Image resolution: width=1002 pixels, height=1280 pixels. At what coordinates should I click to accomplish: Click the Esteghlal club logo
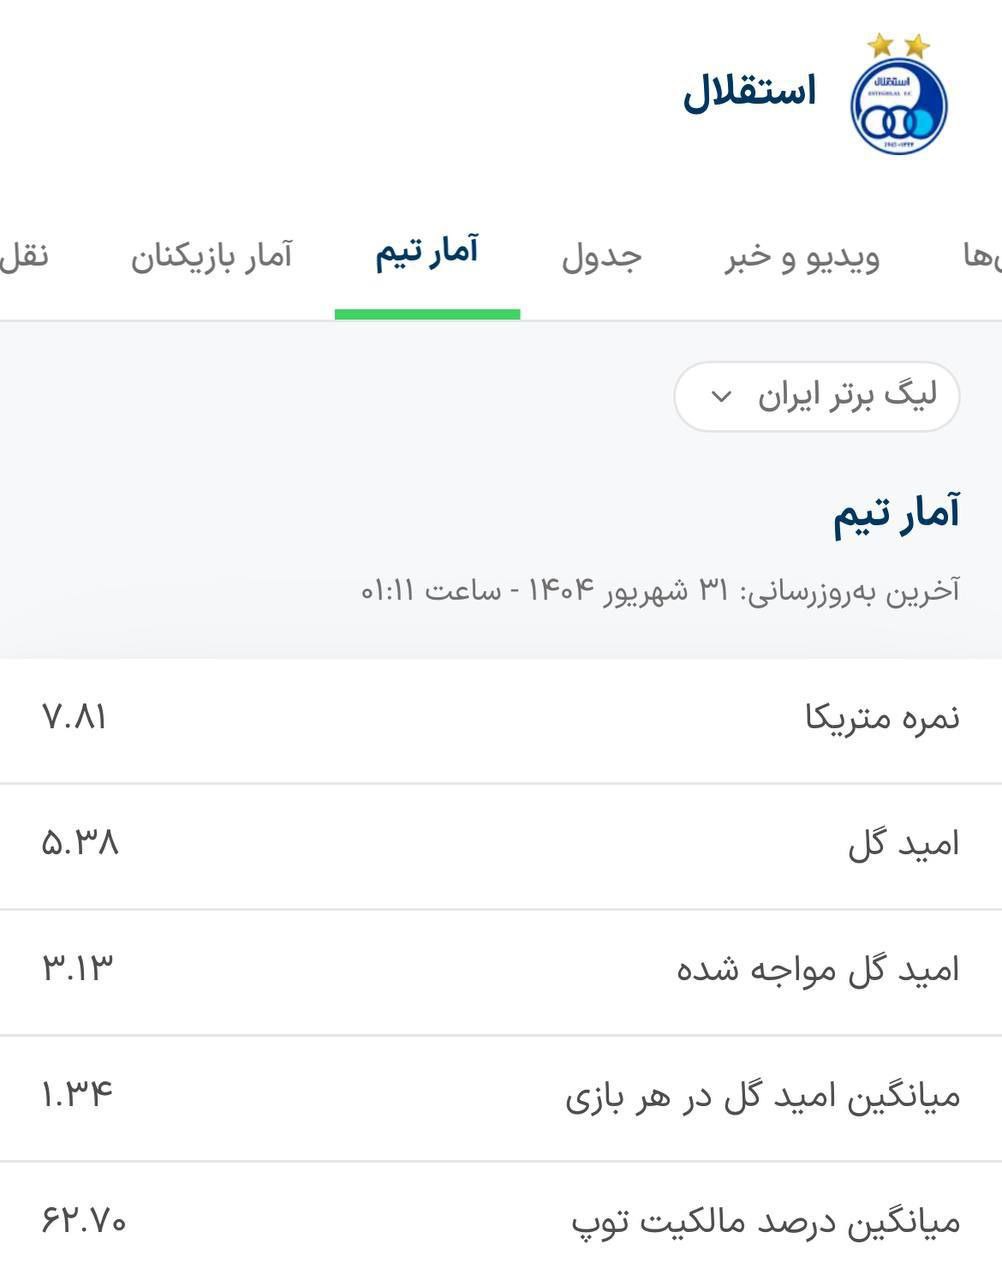tap(897, 94)
